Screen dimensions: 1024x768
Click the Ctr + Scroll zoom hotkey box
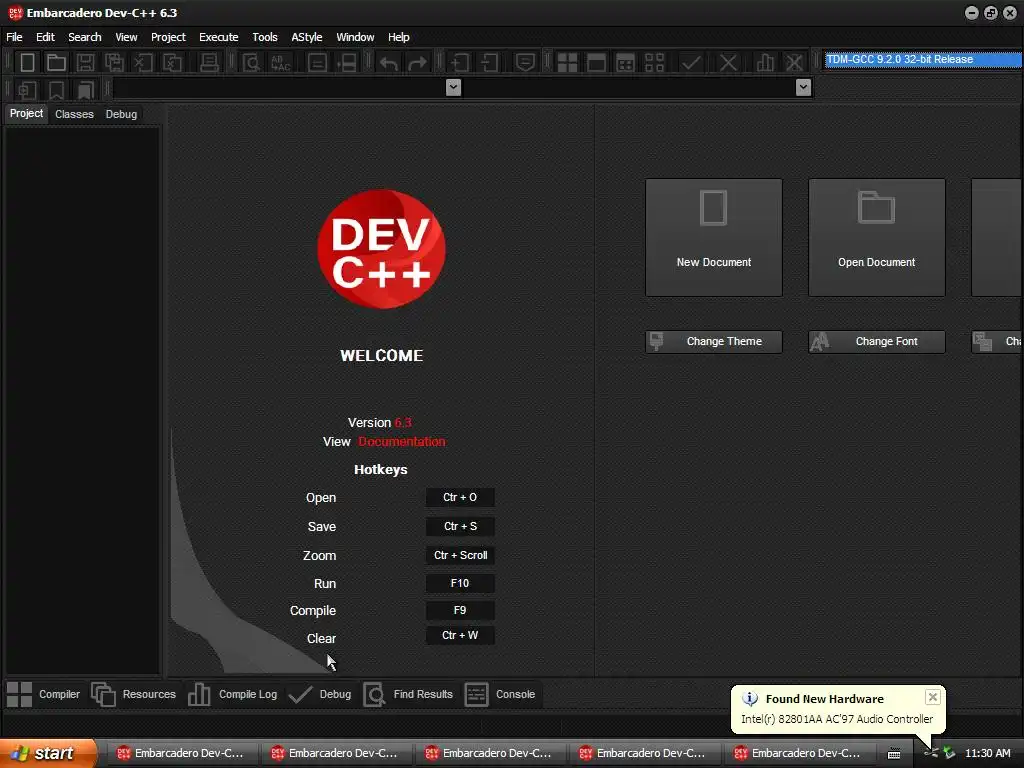click(460, 555)
